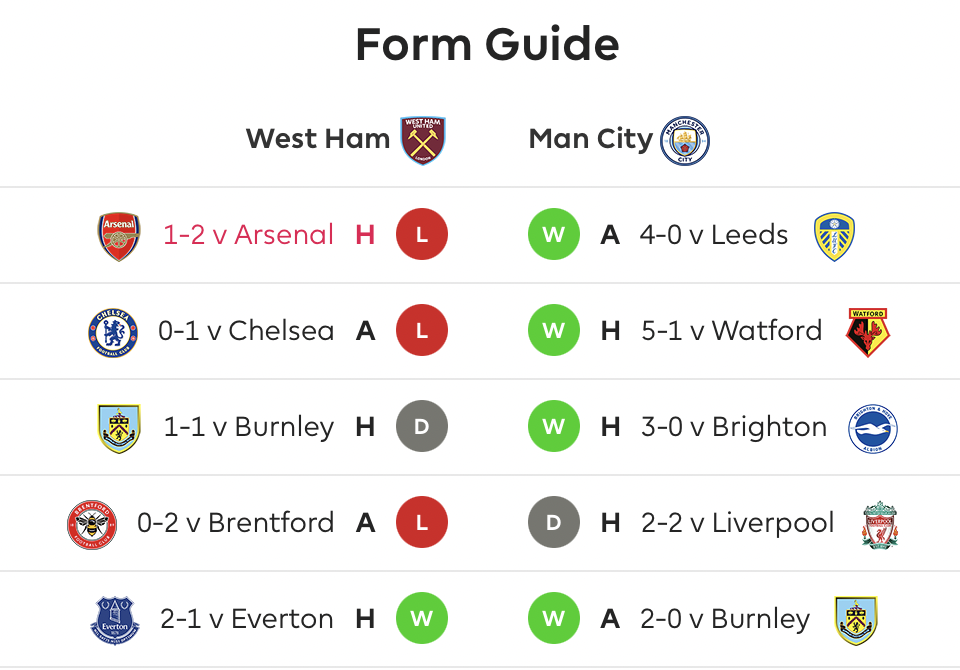Click the Watford club crest

868,332
